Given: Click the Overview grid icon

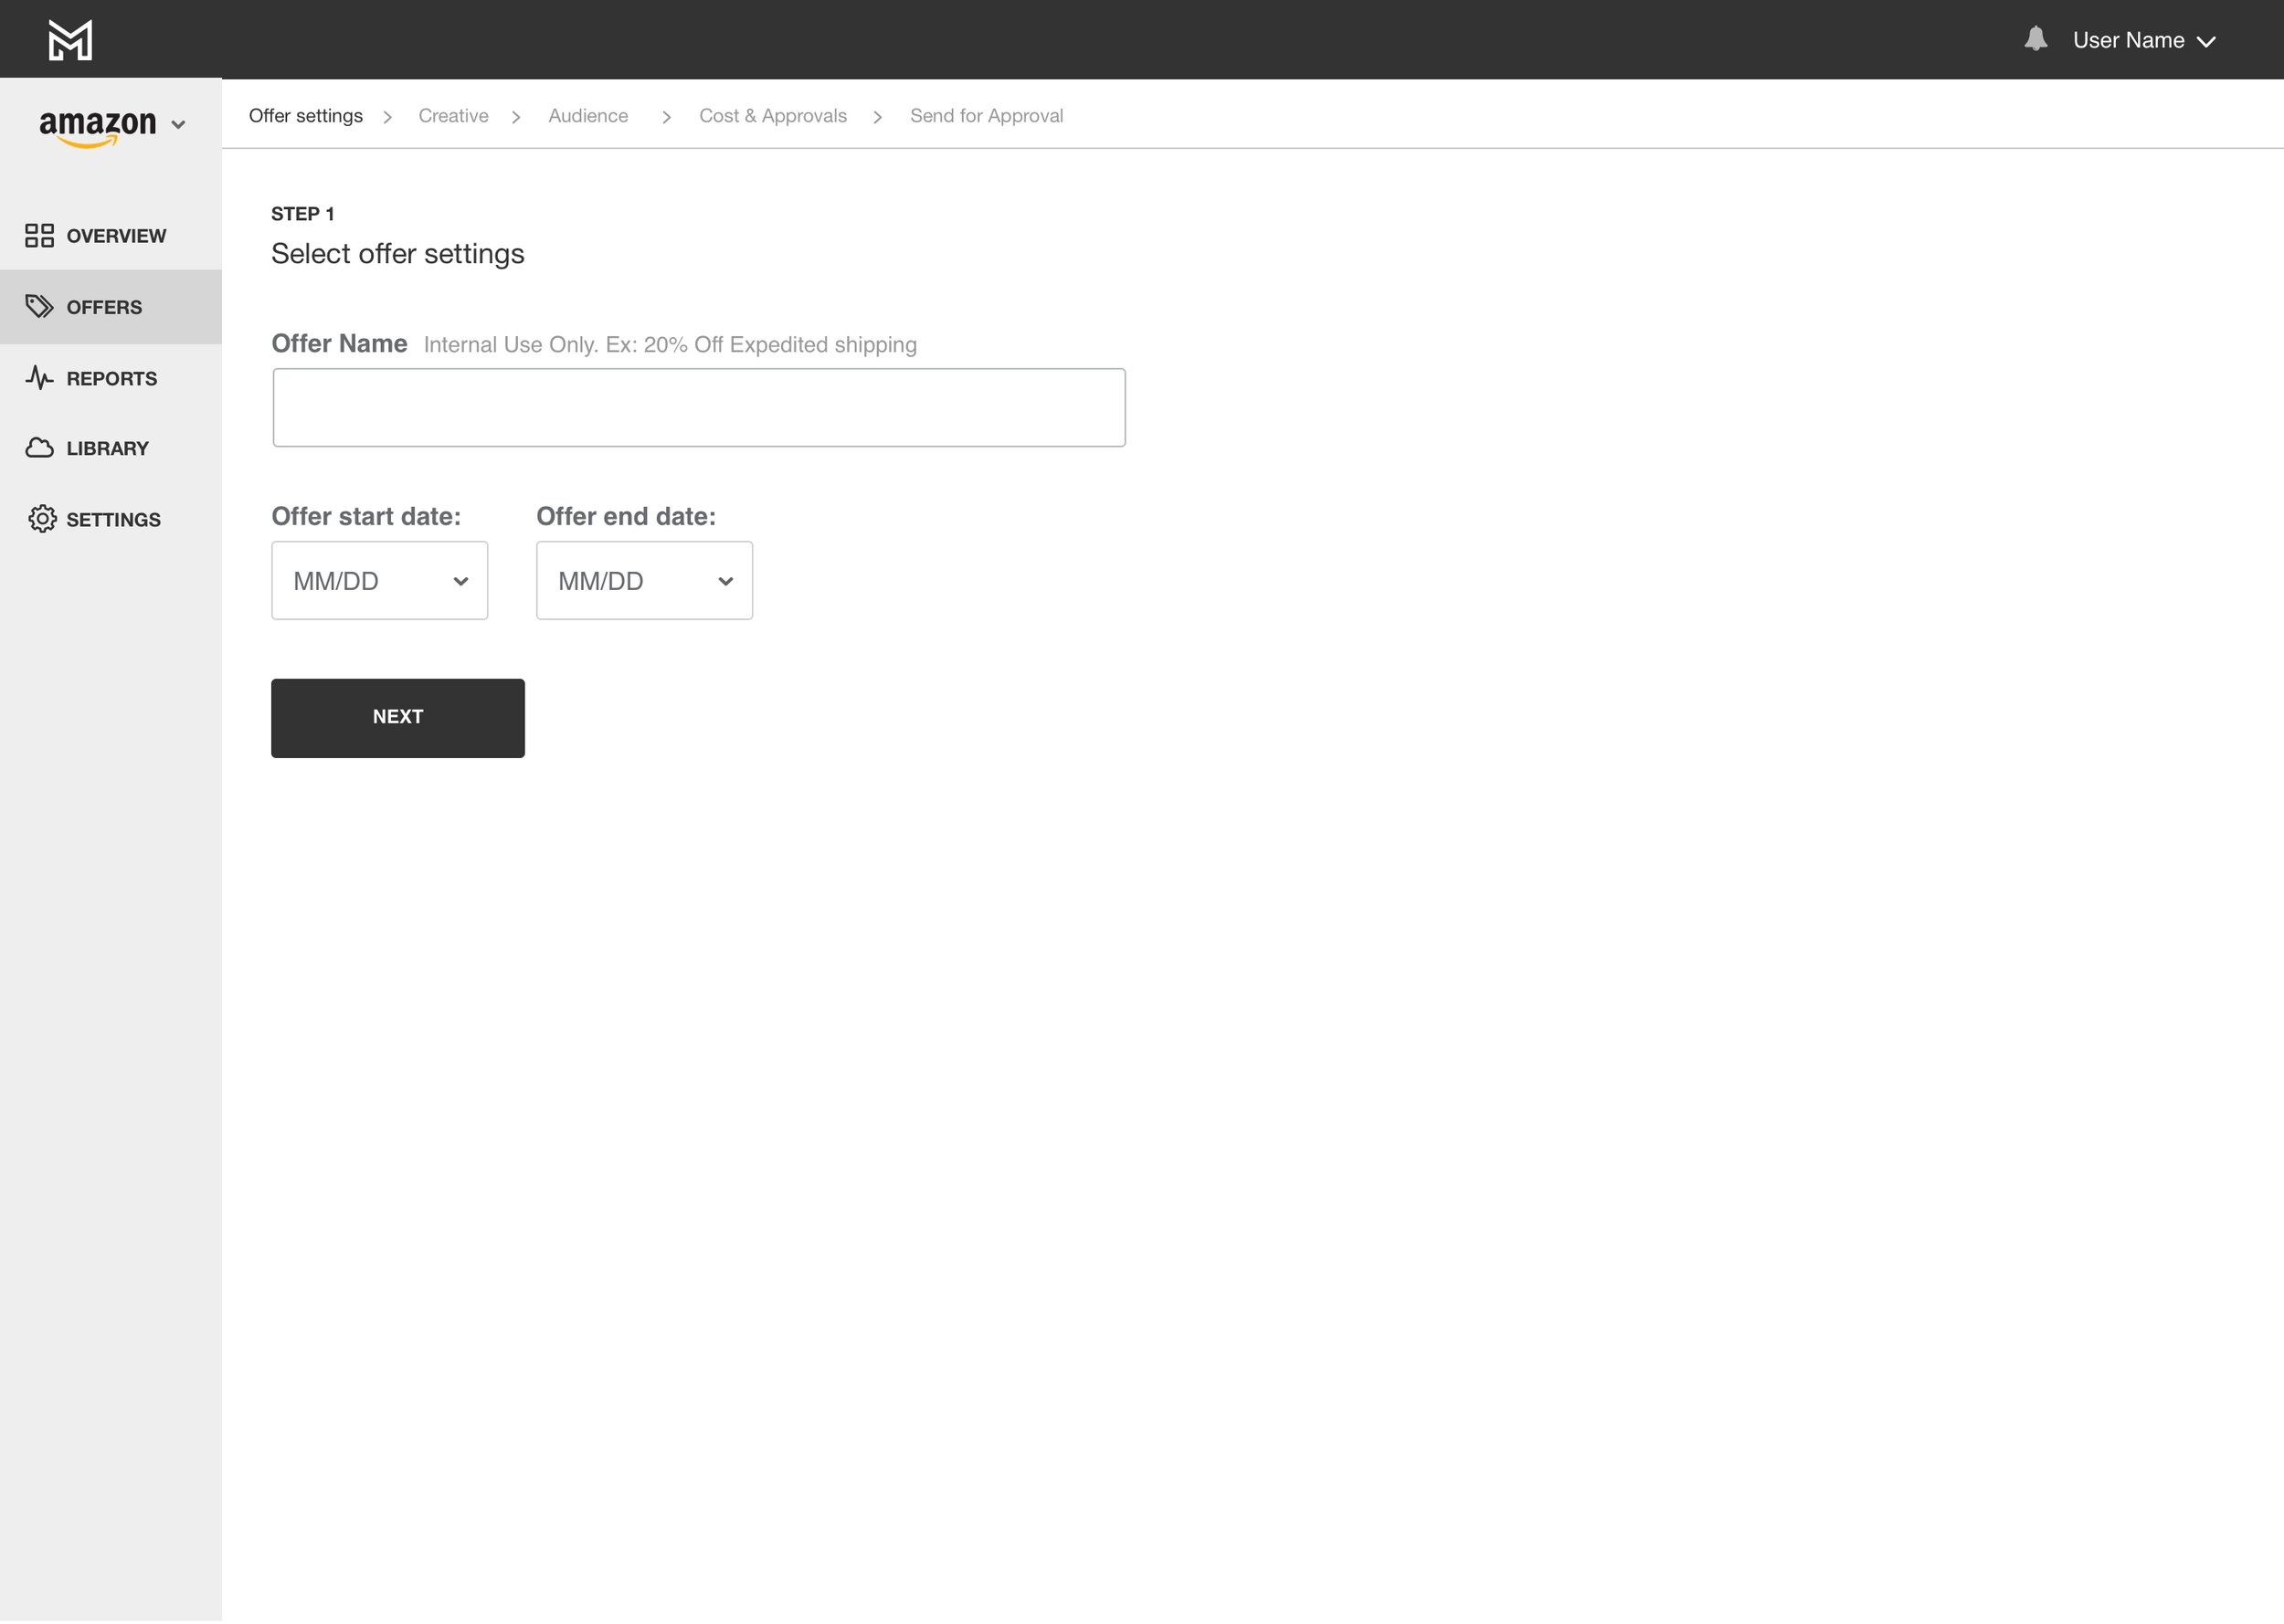Looking at the screenshot, I should point(39,235).
